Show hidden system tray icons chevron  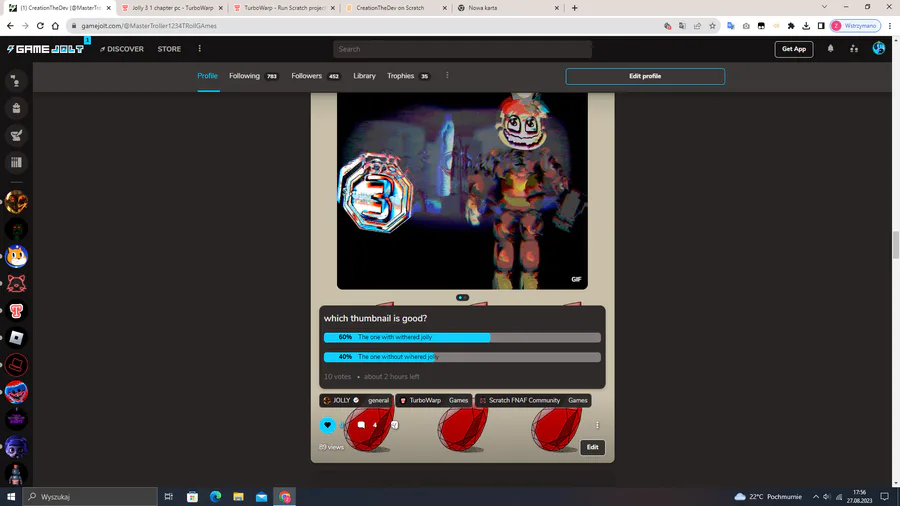coord(816,496)
